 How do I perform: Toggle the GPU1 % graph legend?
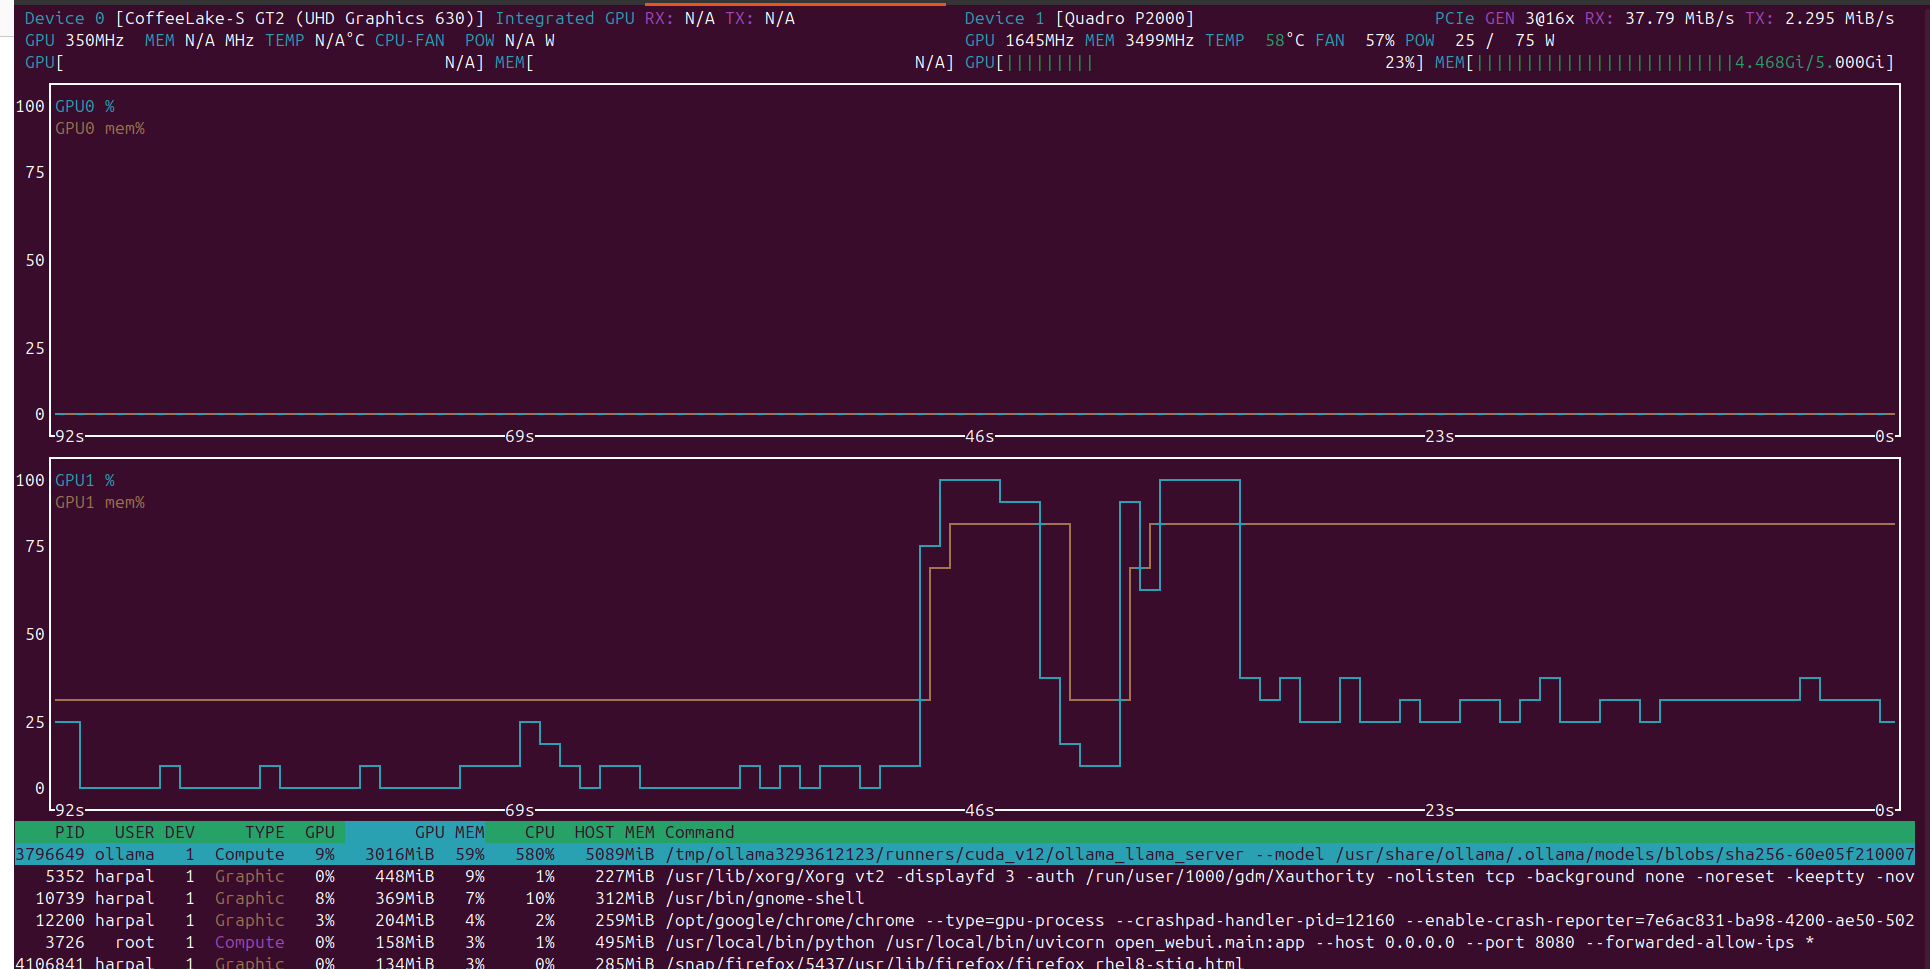[x=84, y=480]
